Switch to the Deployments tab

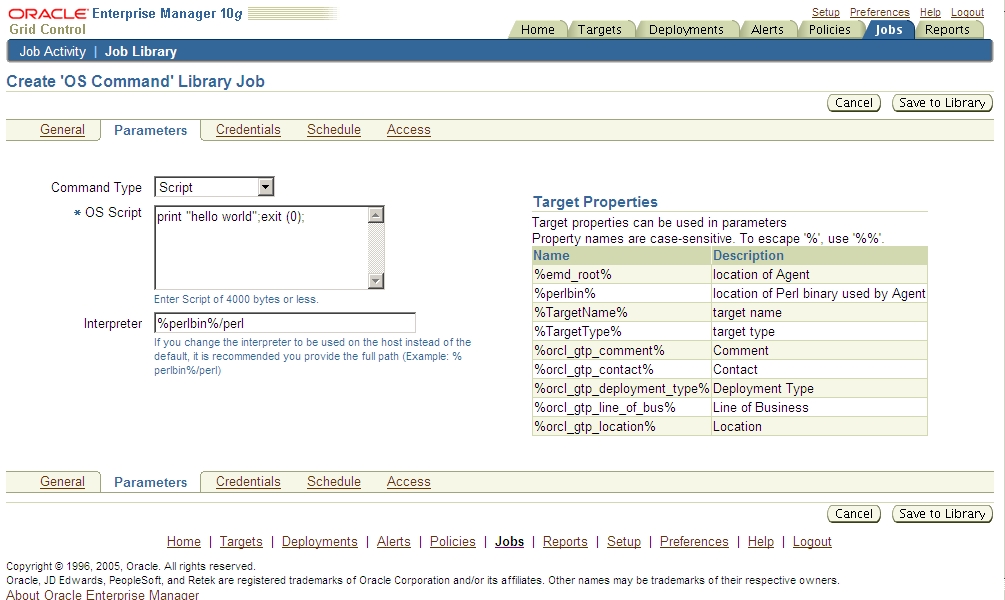(686, 29)
